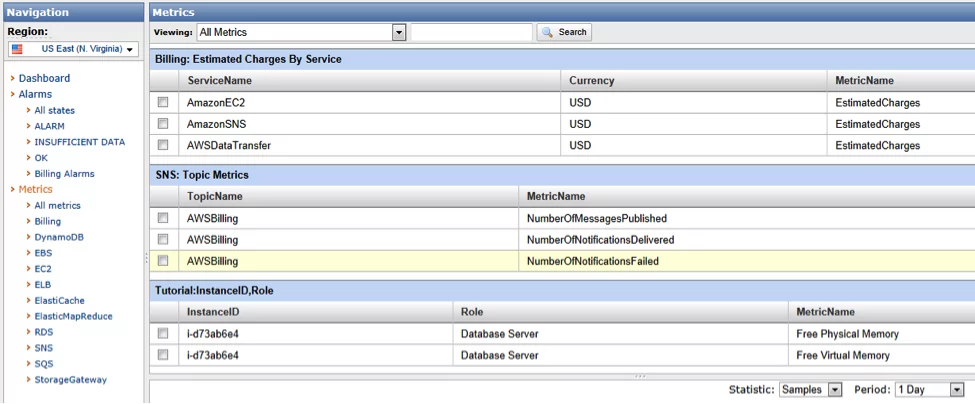This screenshot has width=975, height=404.
Task: Open the US East (N. Virginia) region dropdown
Action: [x=73, y=49]
